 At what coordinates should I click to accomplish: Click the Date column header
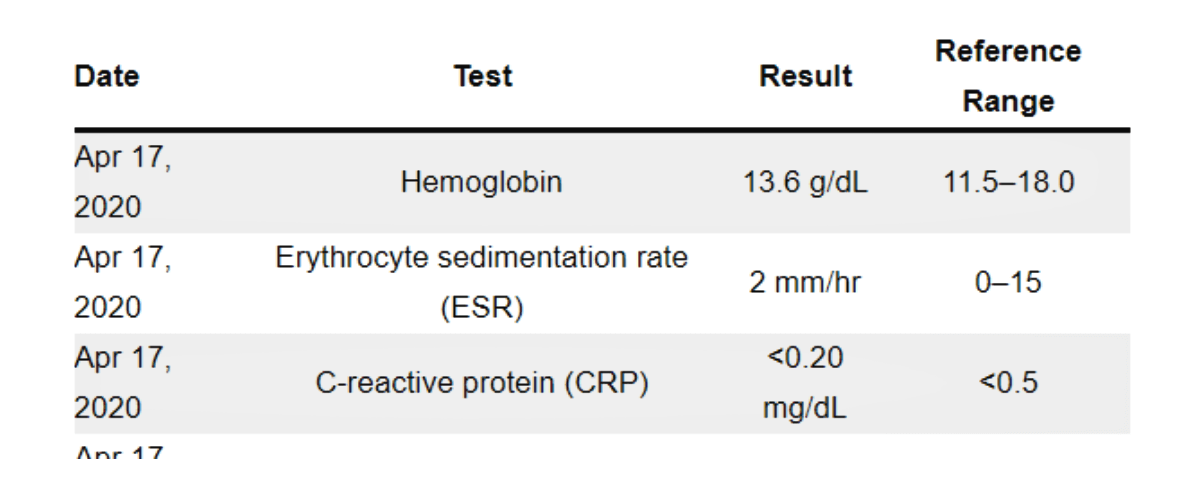coord(107,76)
